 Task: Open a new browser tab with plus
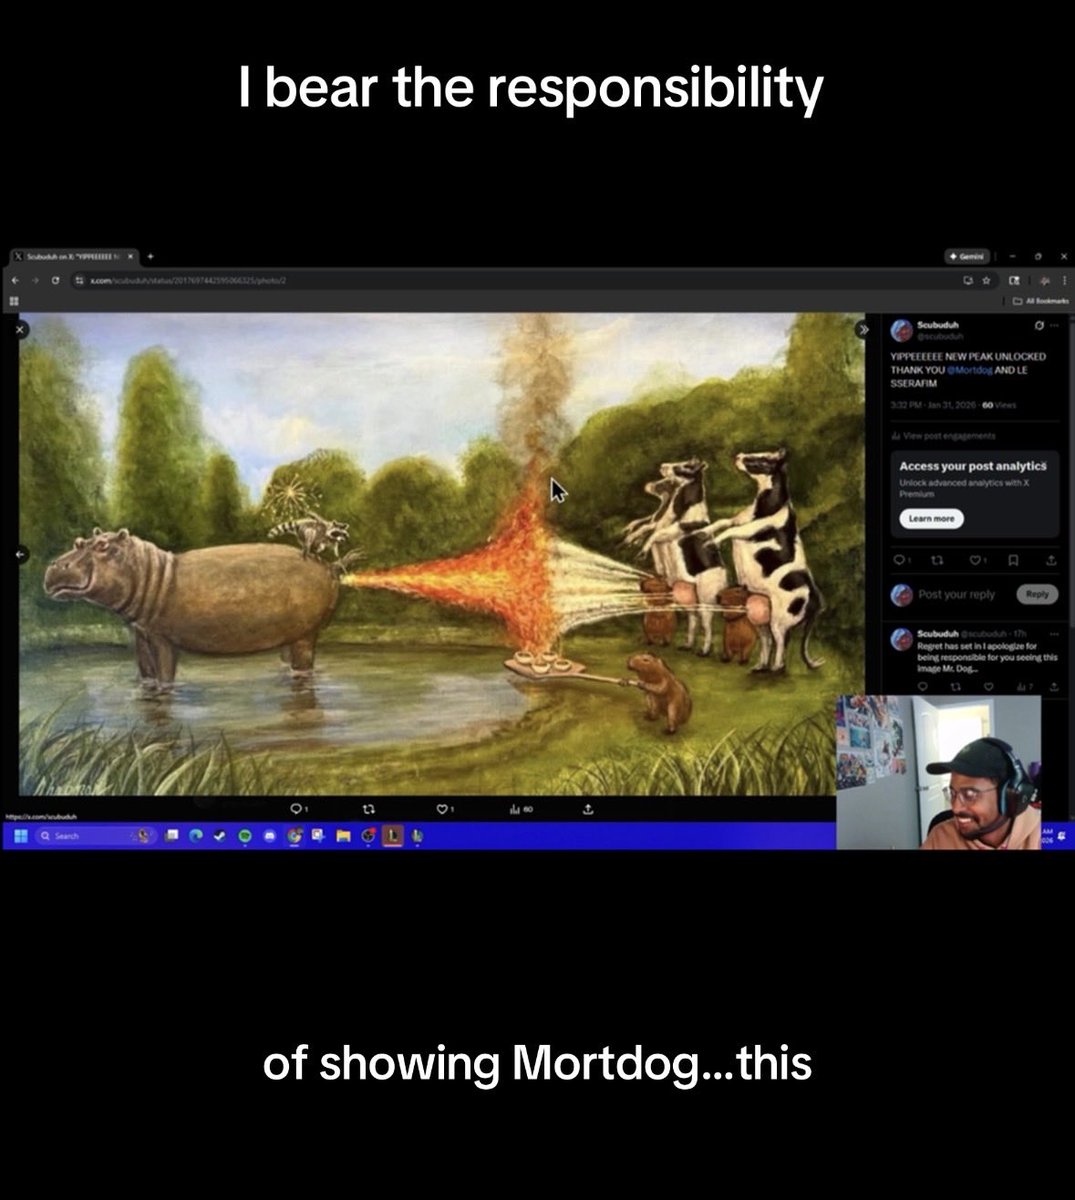pos(151,256)
